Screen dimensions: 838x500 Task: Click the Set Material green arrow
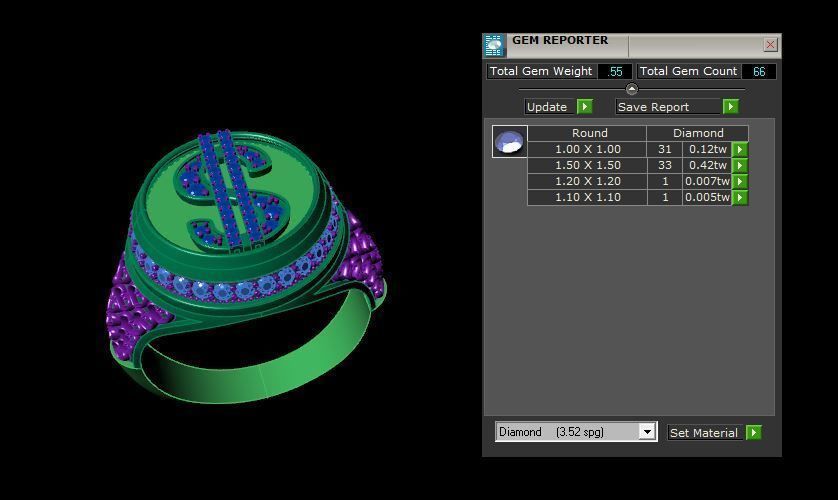(754, 432)
